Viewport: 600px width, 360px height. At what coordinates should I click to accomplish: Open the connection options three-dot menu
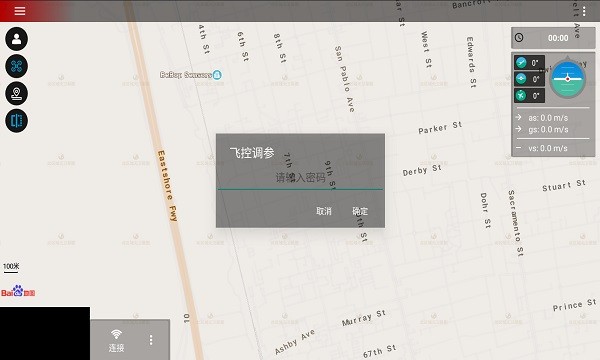click(151, 340)
